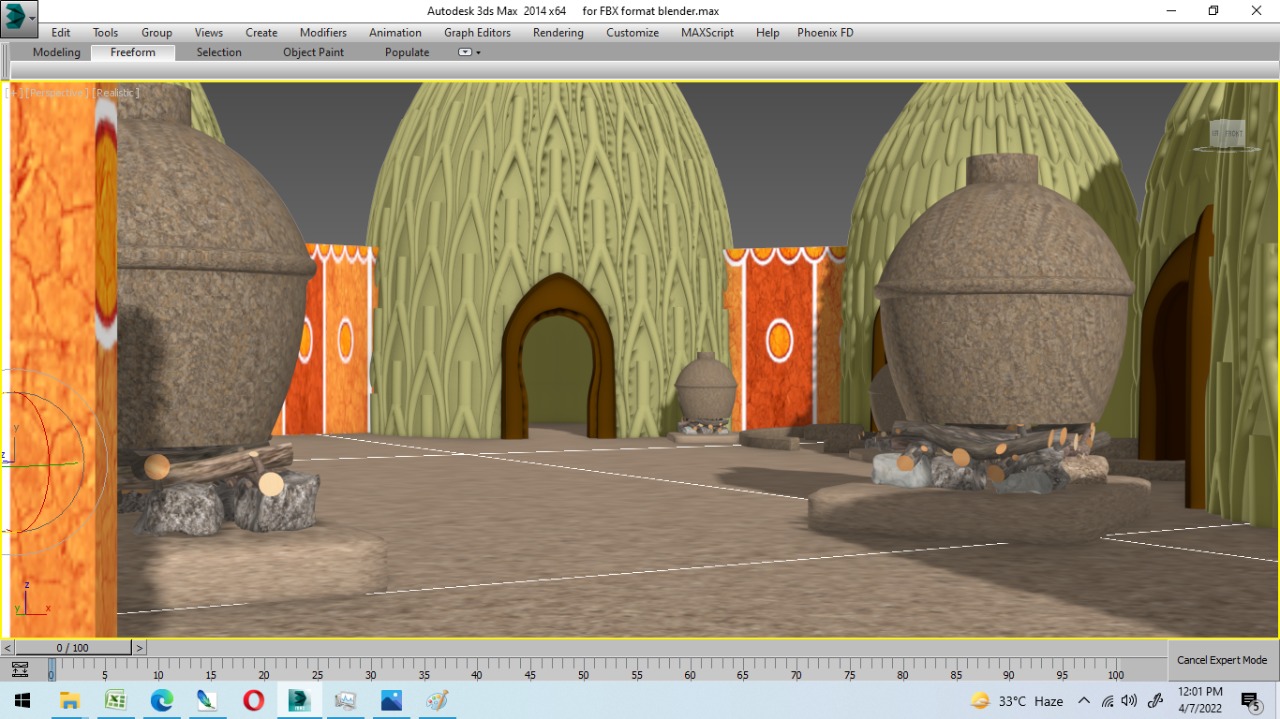Click the Phoenix FD menu
Image resolution: width=1280 pixels, height=719 pixels.
click(824, 32)
